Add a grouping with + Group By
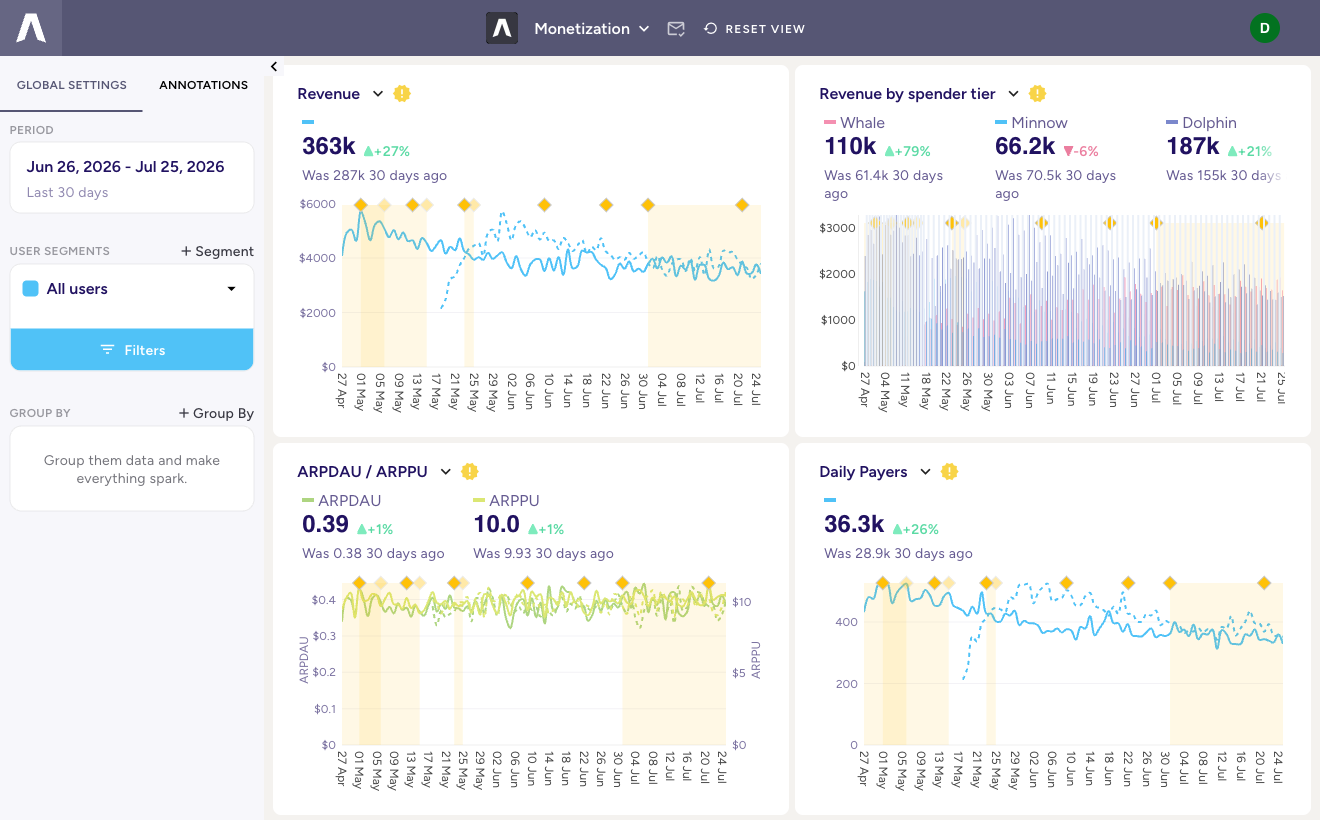This screenshot has height=820, width=1320. tap(216, 413)
